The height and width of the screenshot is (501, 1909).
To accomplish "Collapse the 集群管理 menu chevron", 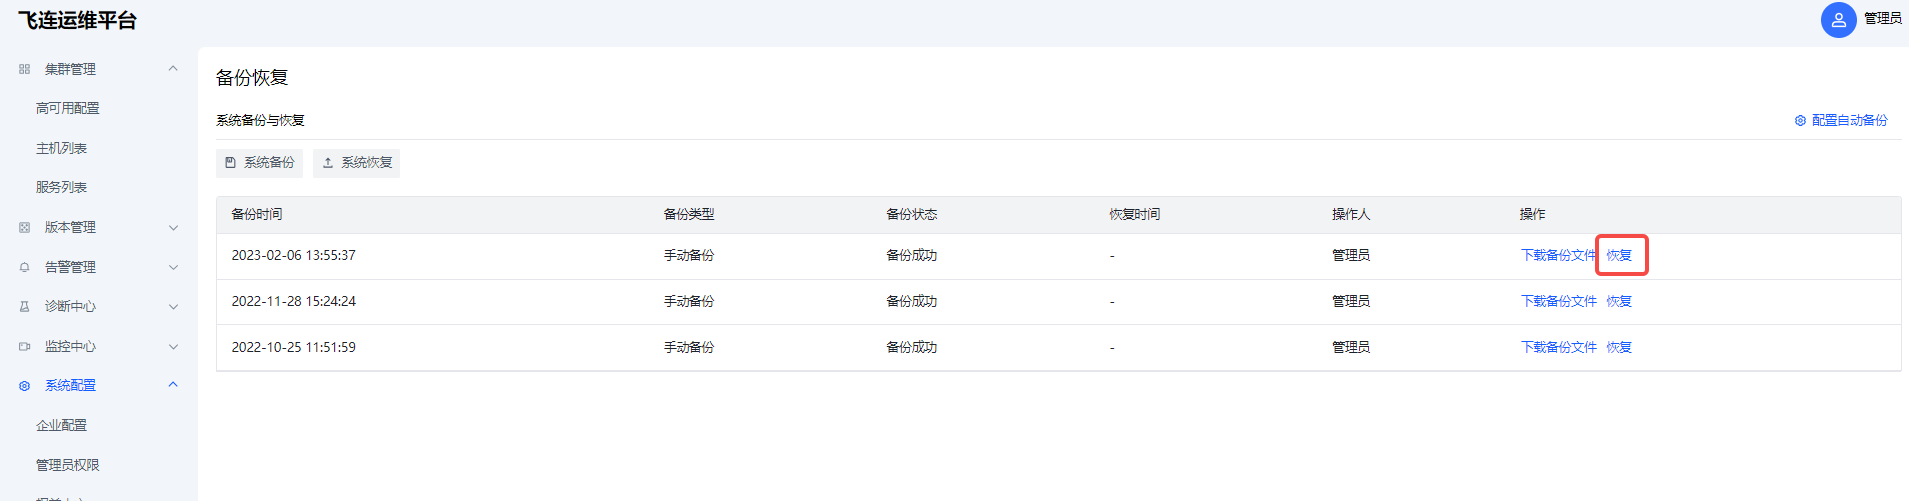I will click(173, 69).
